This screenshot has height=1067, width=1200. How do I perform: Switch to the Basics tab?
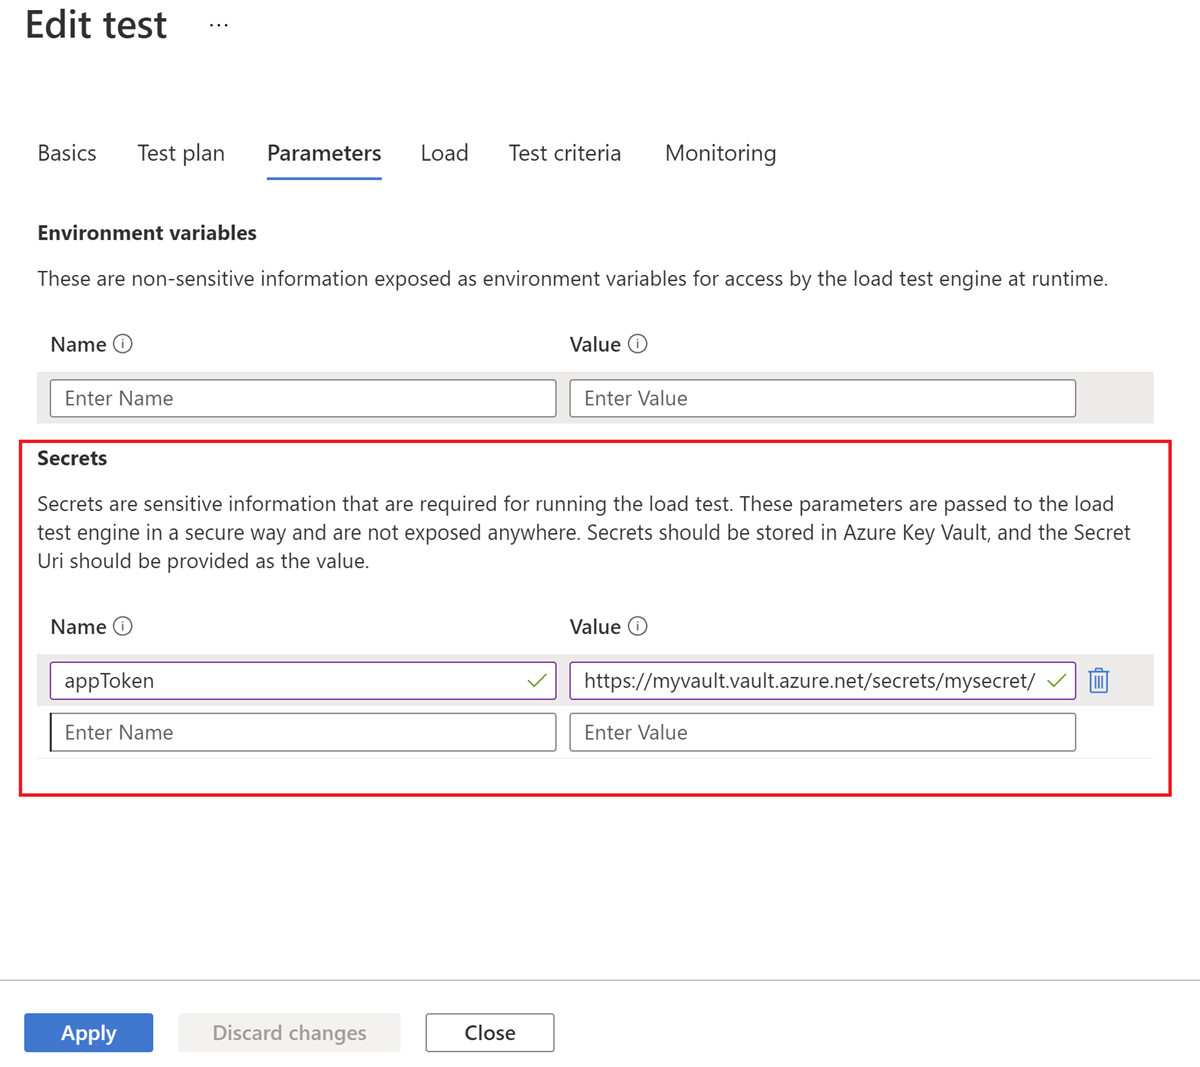tap(66, 153)
